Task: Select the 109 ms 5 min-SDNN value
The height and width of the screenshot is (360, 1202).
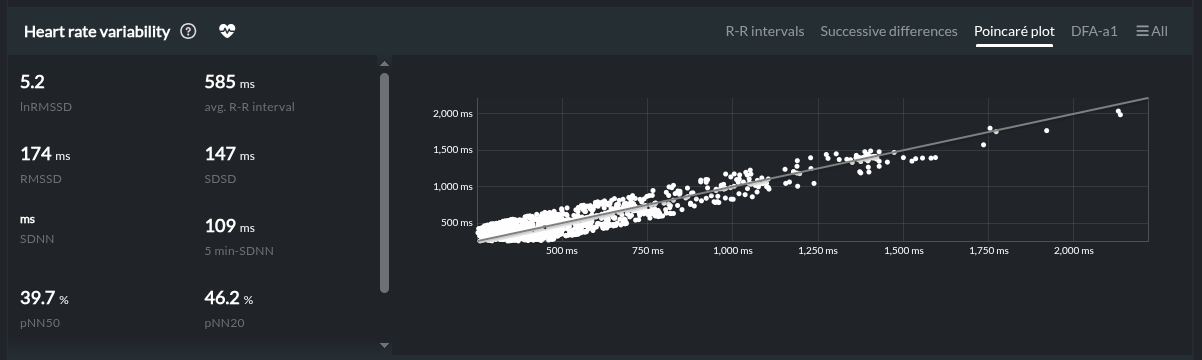Action: coord(229,226)
